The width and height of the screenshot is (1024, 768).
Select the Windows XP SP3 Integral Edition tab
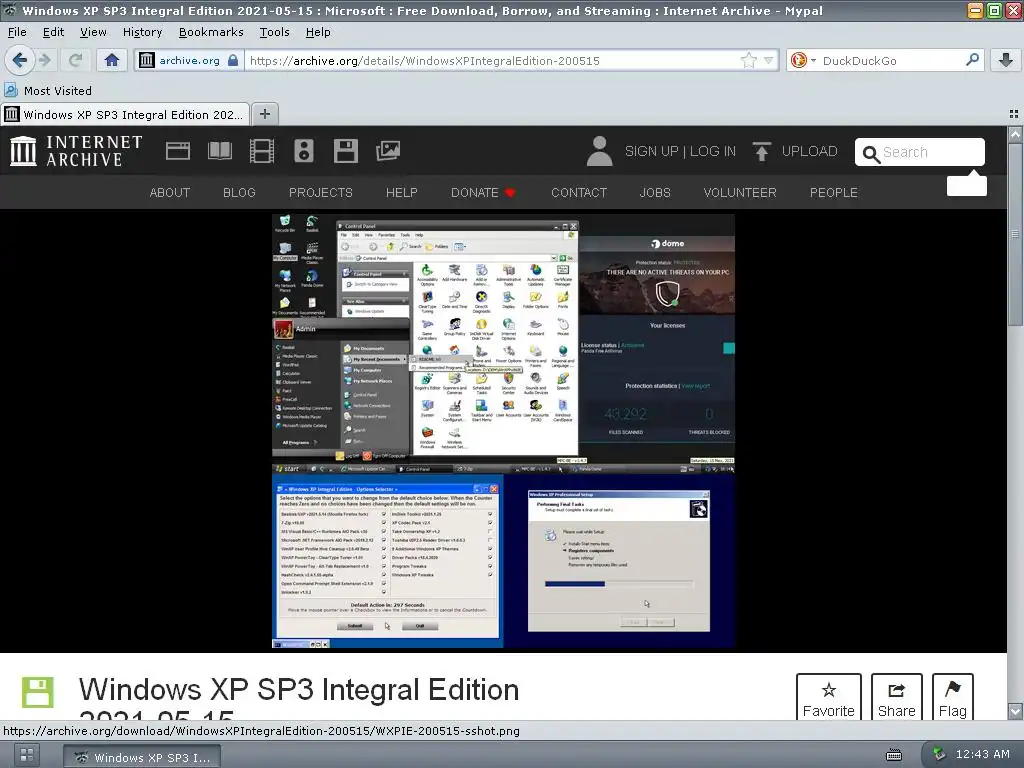click(125, 115)
